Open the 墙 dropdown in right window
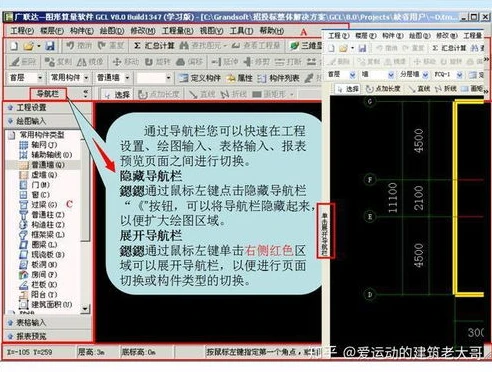 391,75
